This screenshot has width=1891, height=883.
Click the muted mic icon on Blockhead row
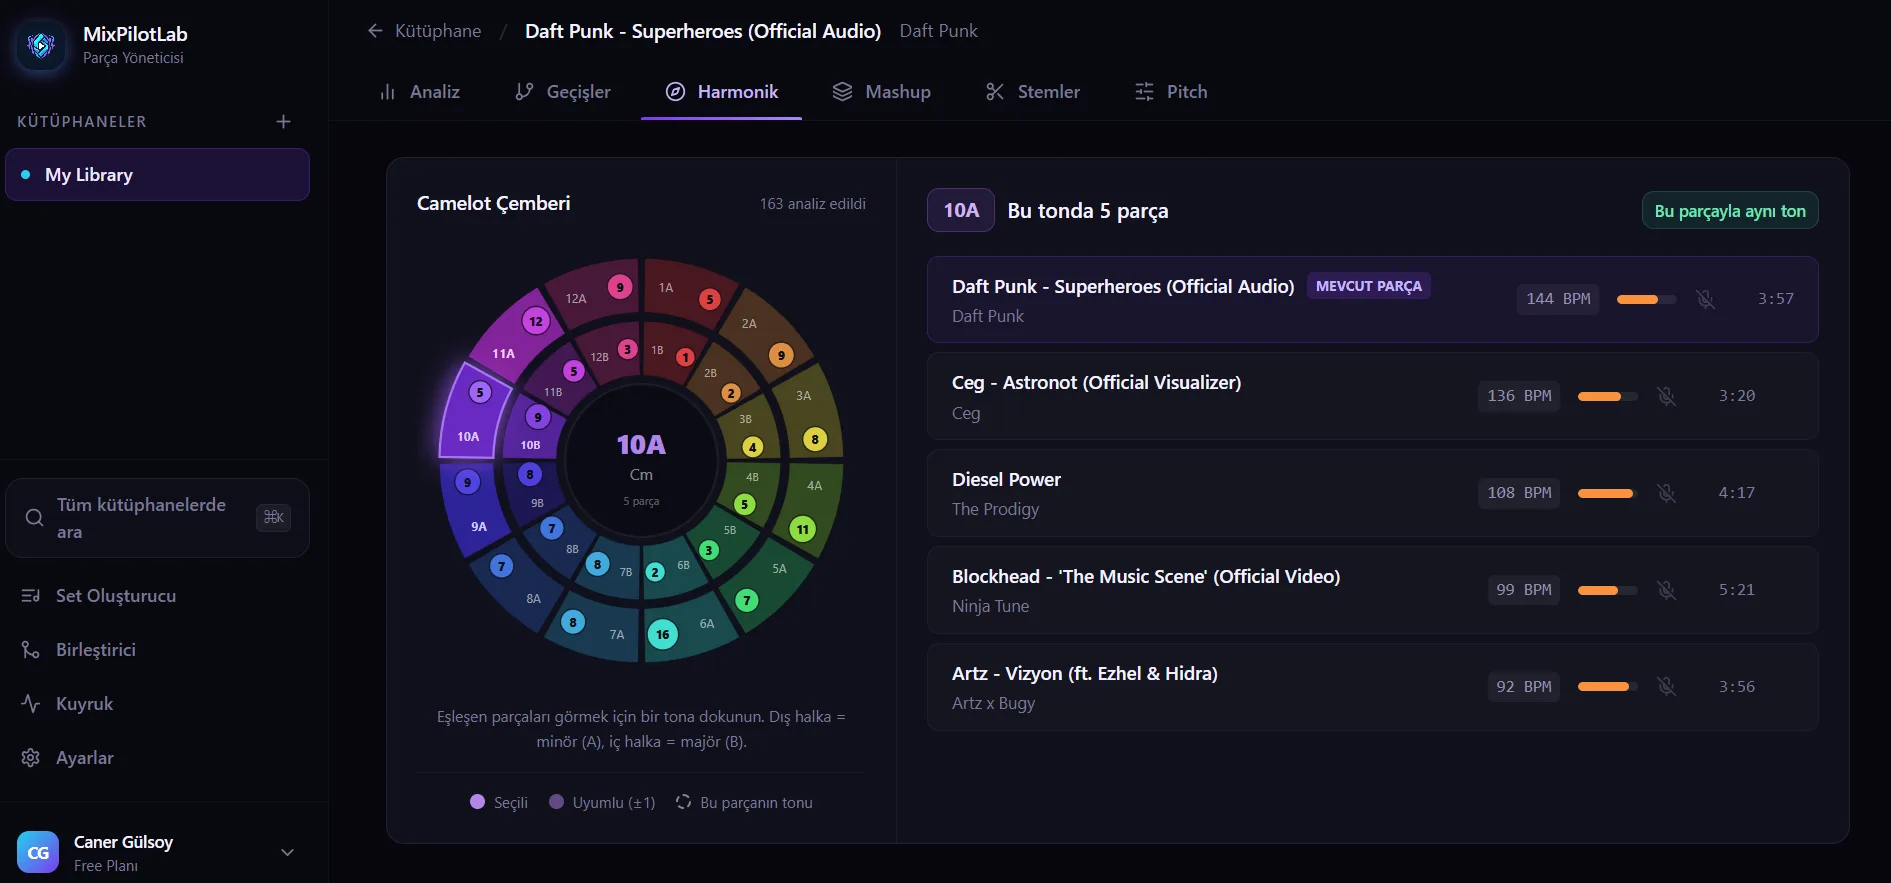[x=1667, y=590]
